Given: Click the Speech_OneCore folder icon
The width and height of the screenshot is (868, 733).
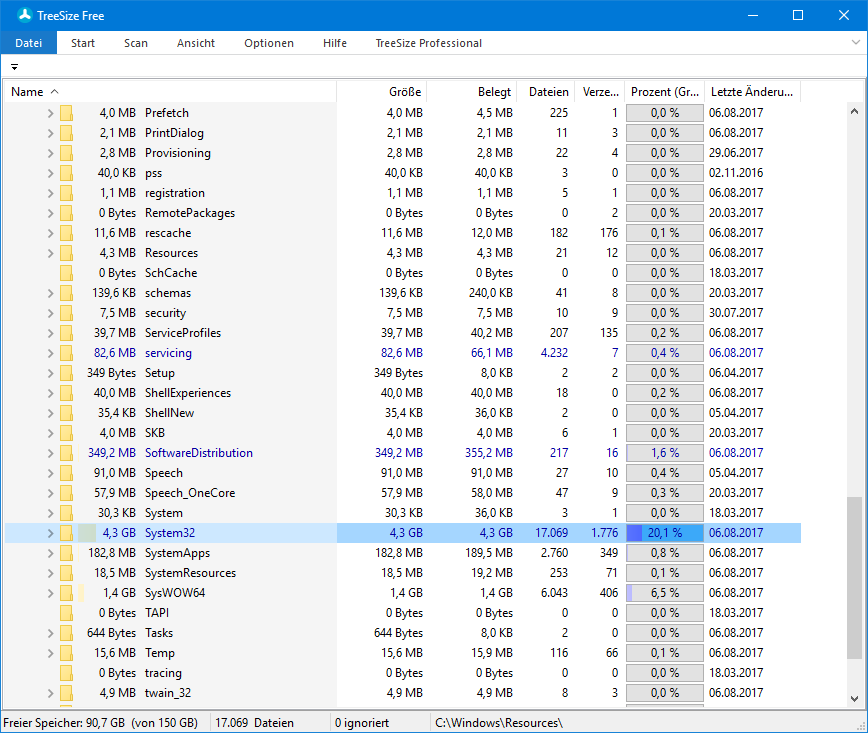Looking at the screenshot, I should coord(66,493).
